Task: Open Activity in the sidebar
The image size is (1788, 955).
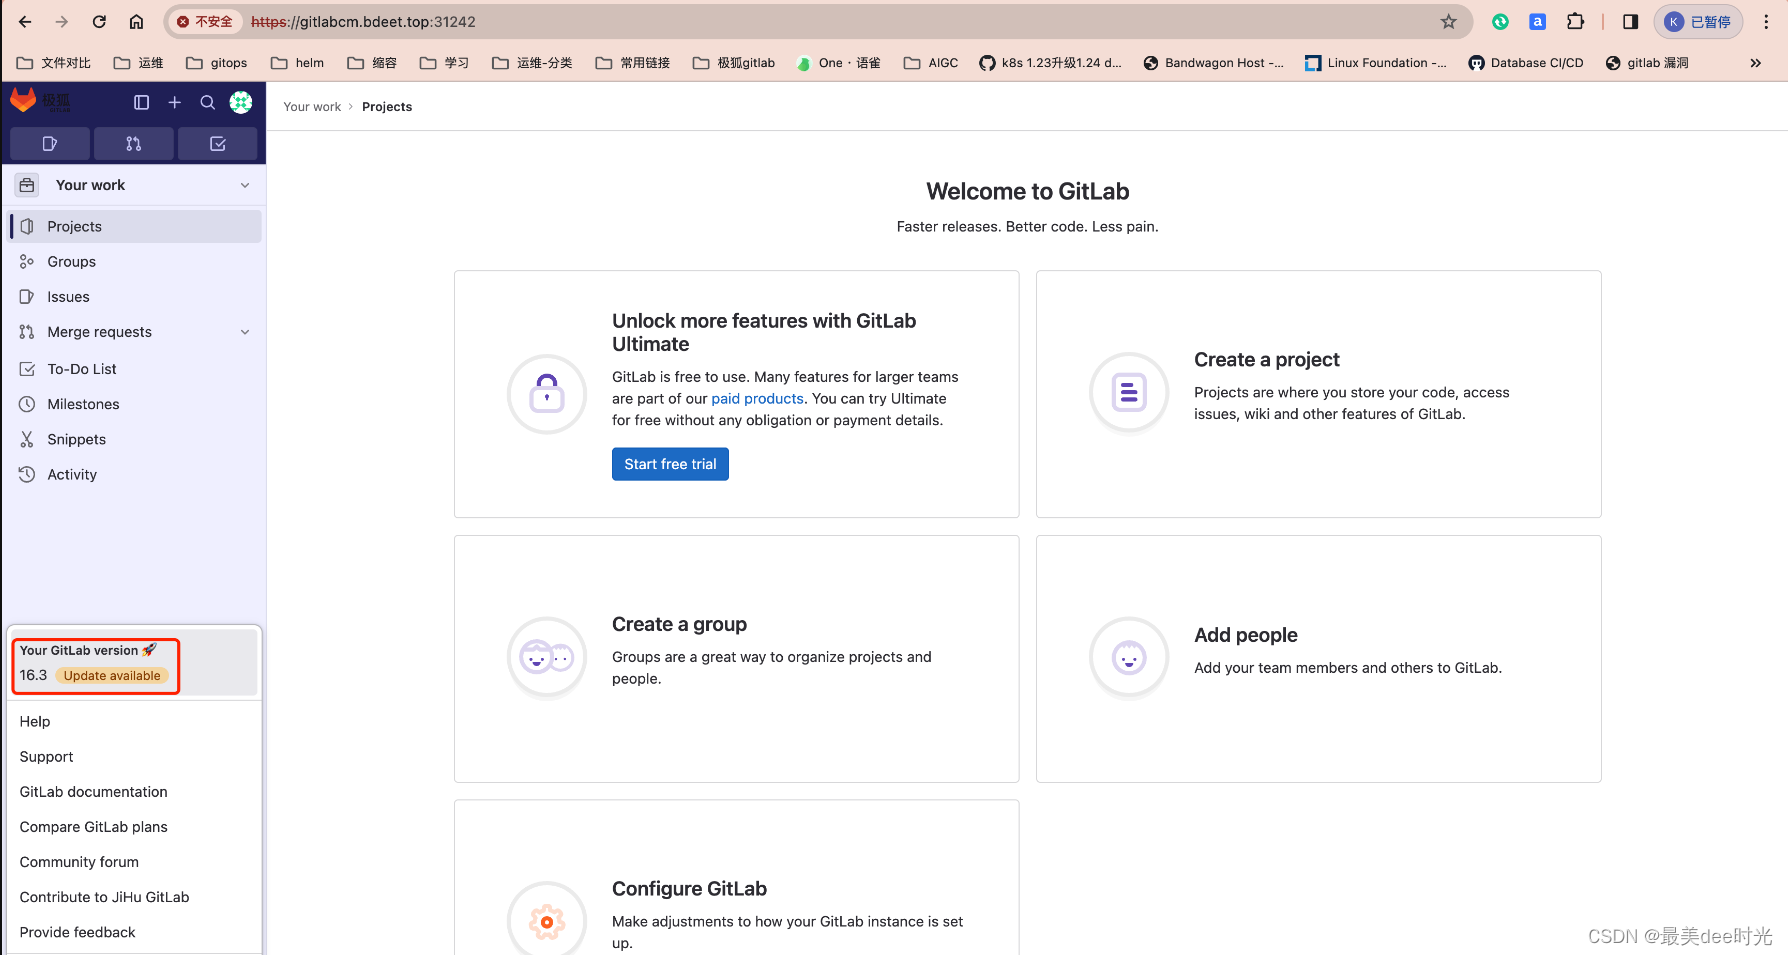Action: pos(134,474)
